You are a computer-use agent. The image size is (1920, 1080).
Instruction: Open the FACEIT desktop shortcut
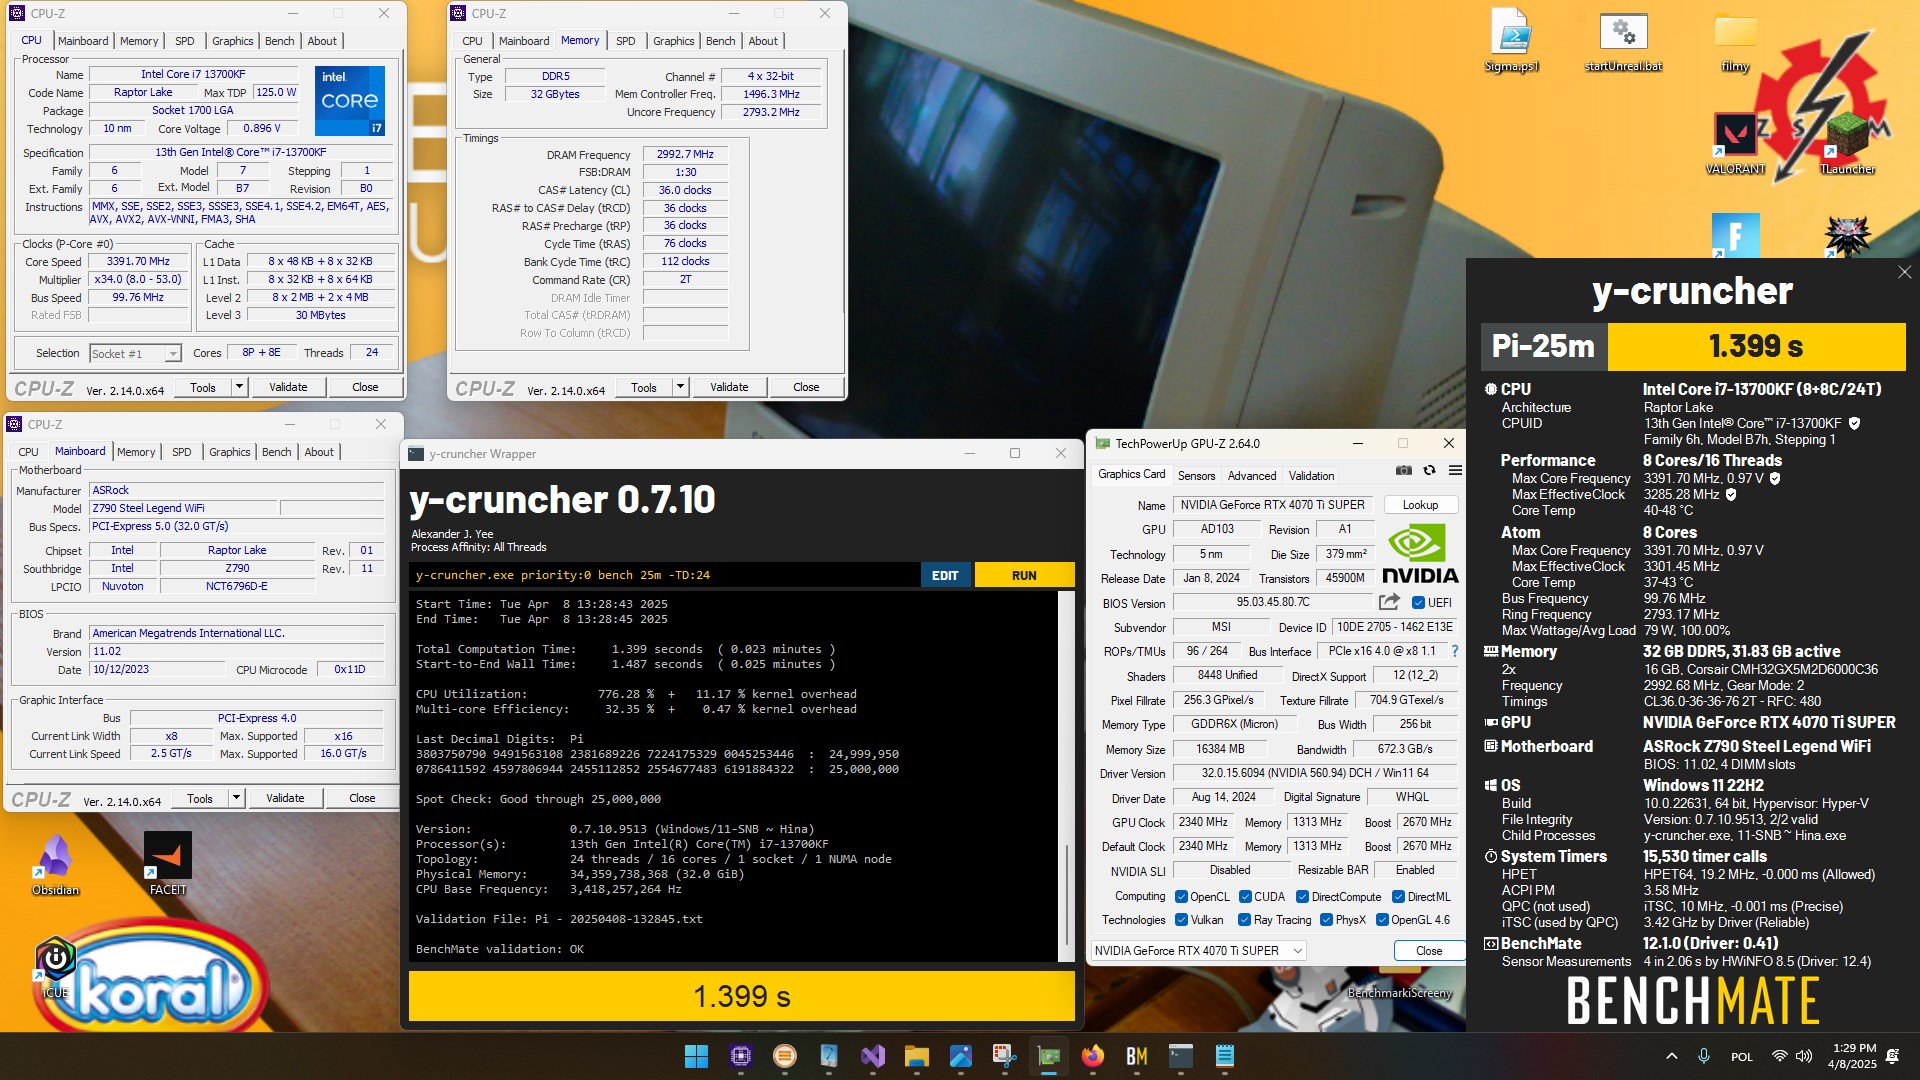[168, 864]
